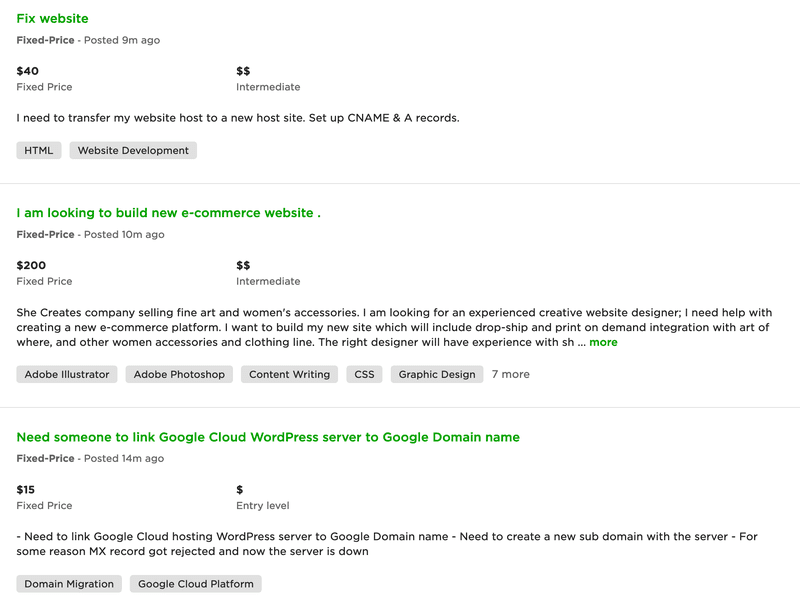800x611 pixels.
Task: Click the HTML skill tag
Action: click(39, 150)
